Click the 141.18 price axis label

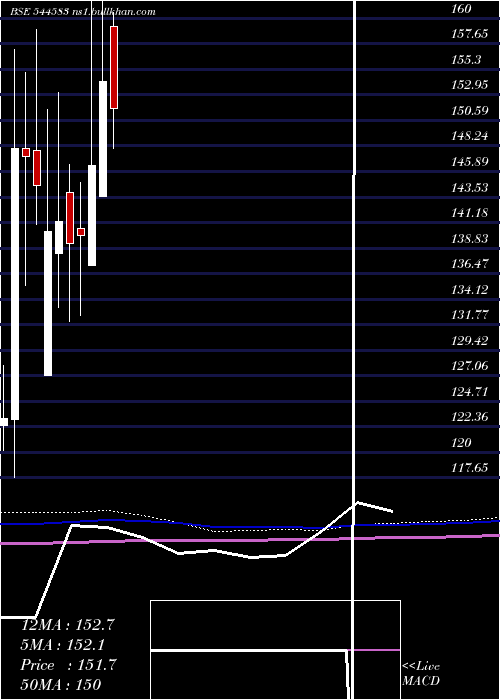point(470,213)
